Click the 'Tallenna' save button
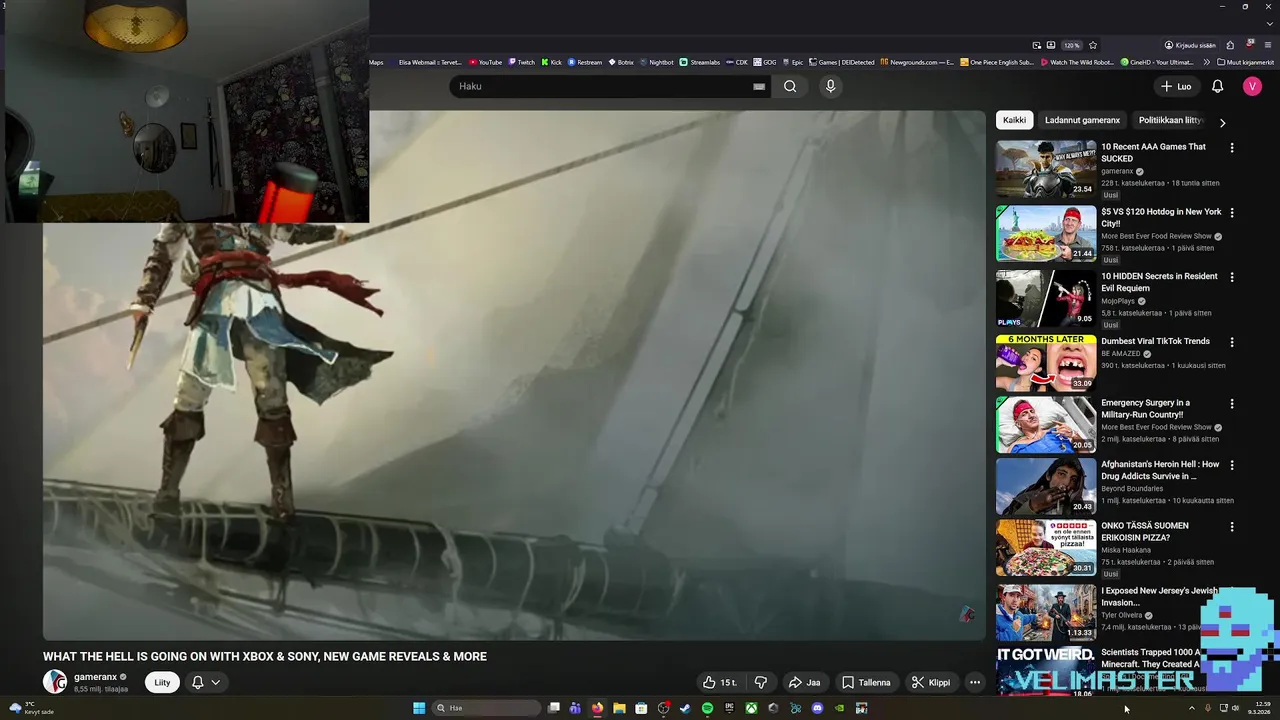Image resolution: width=1280 pixels, height=720 pixels. 865,682
